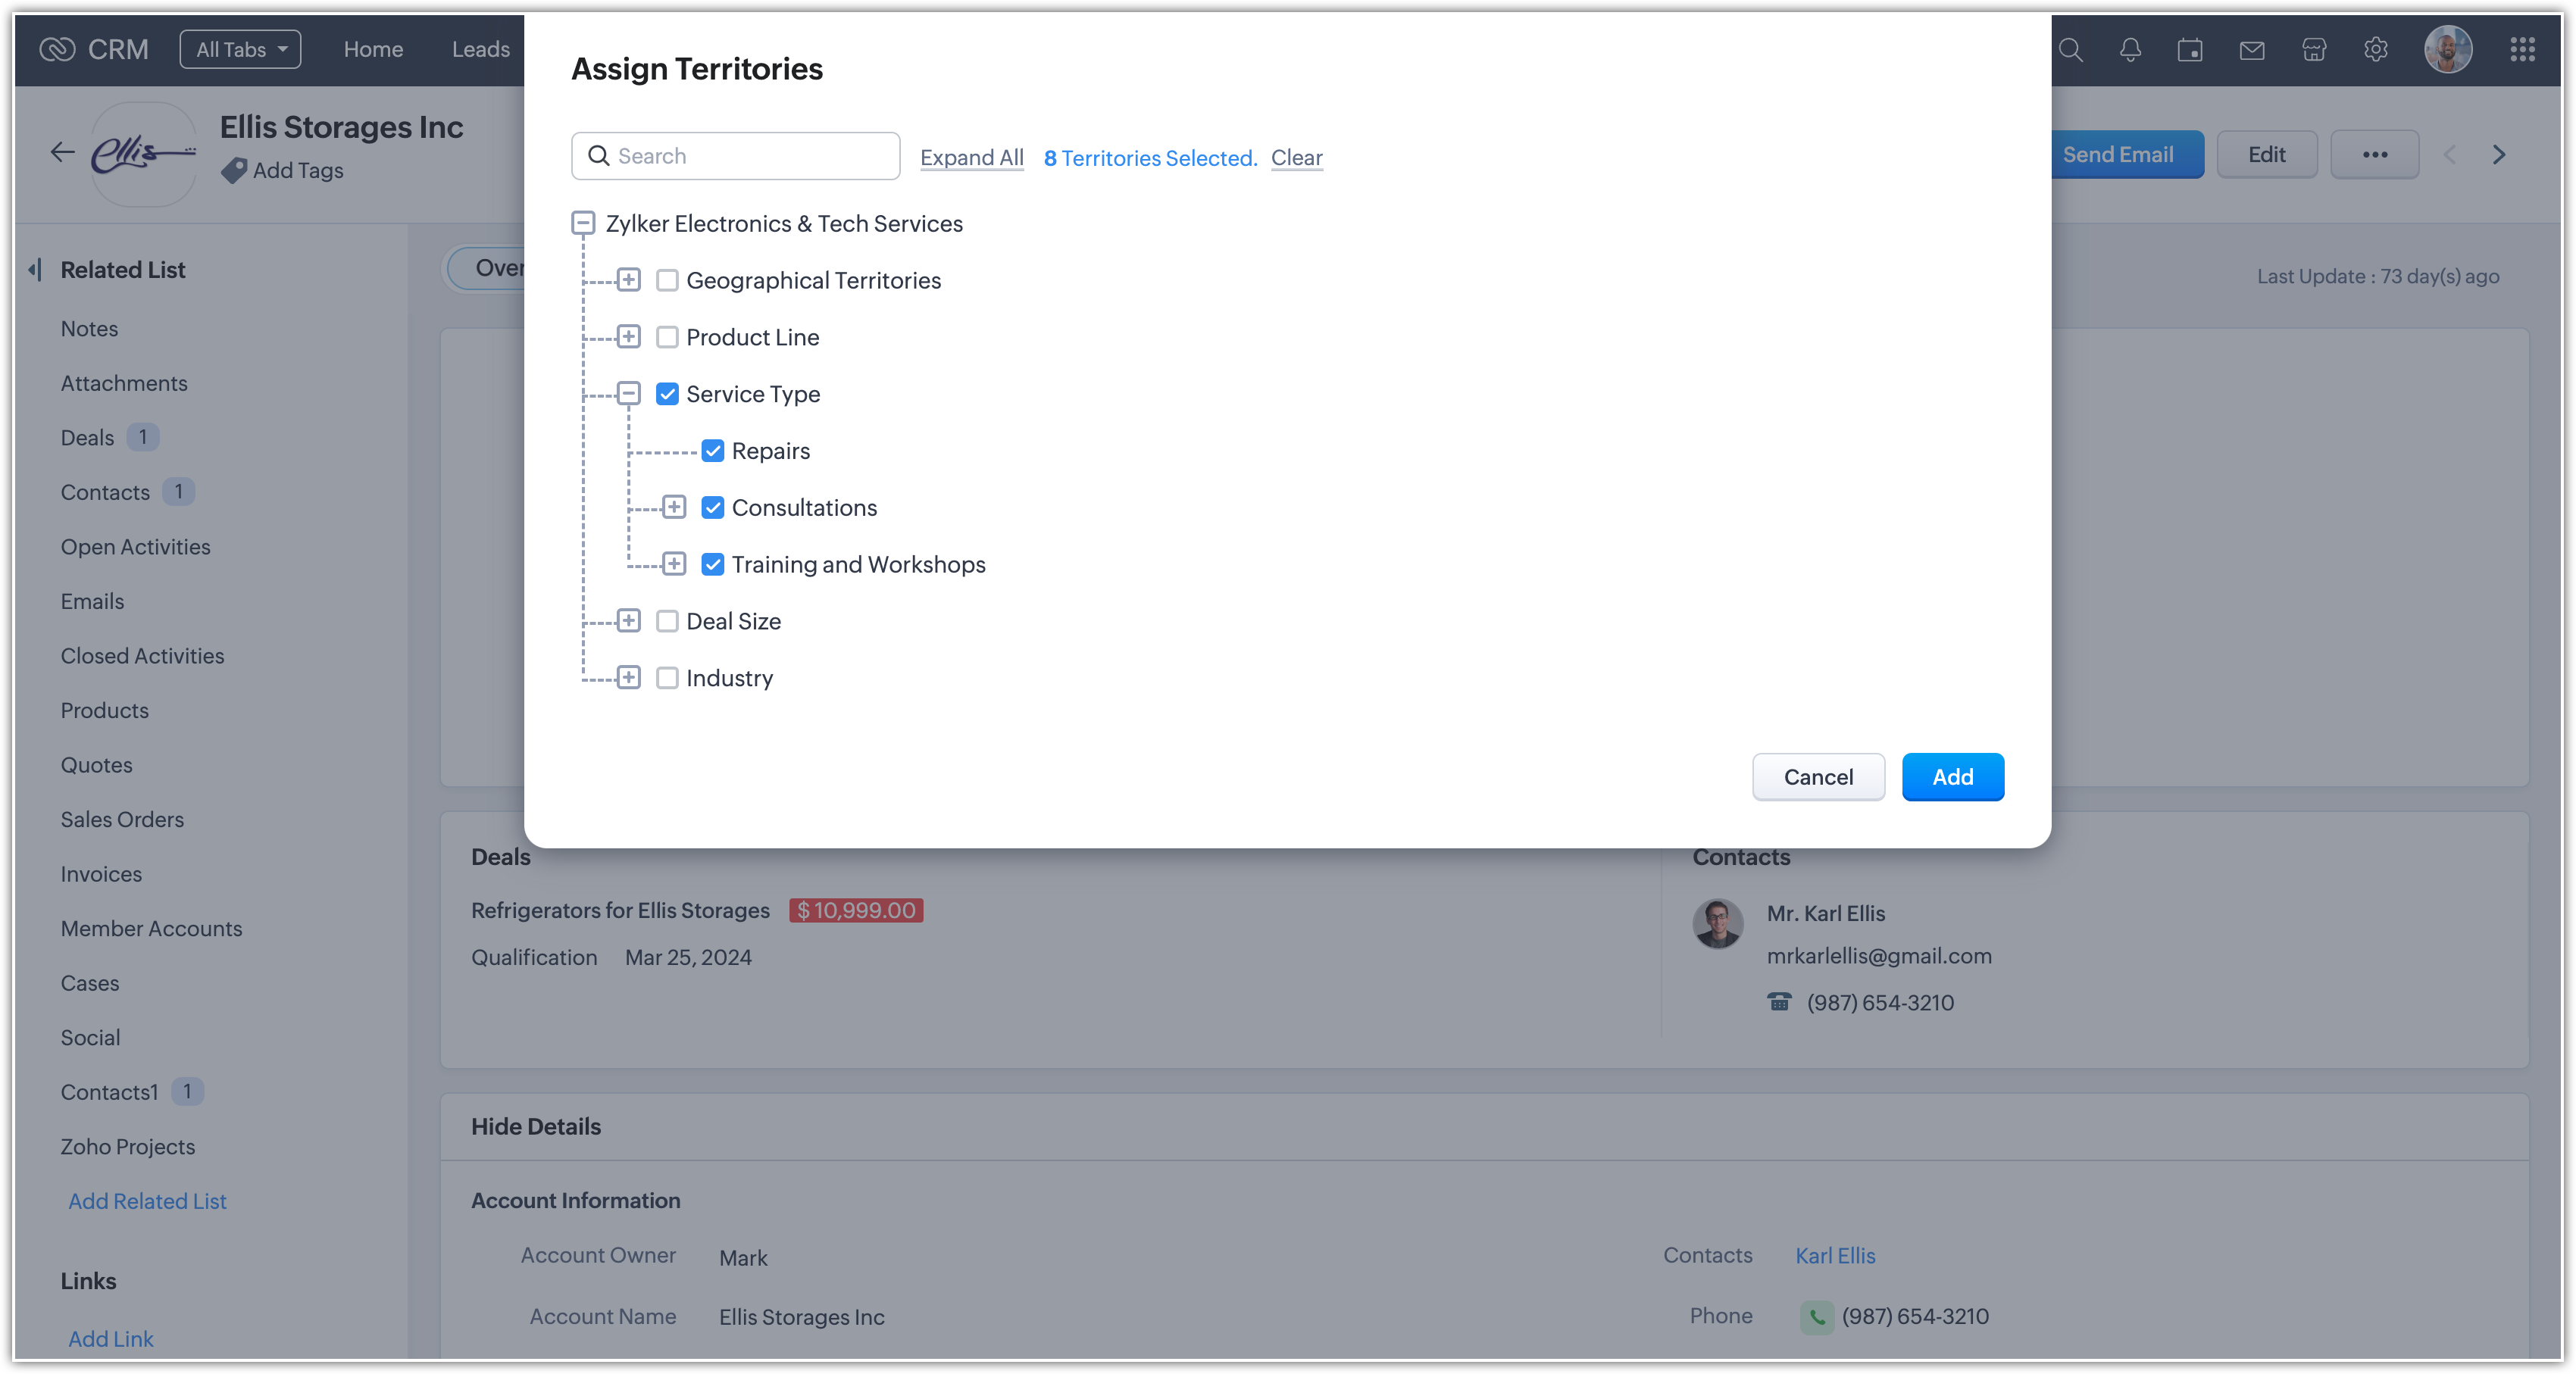The height and width of the screenshot is (1374, 2576).
Task: Check the Geographical Territories checkbox
Action: 667,281
